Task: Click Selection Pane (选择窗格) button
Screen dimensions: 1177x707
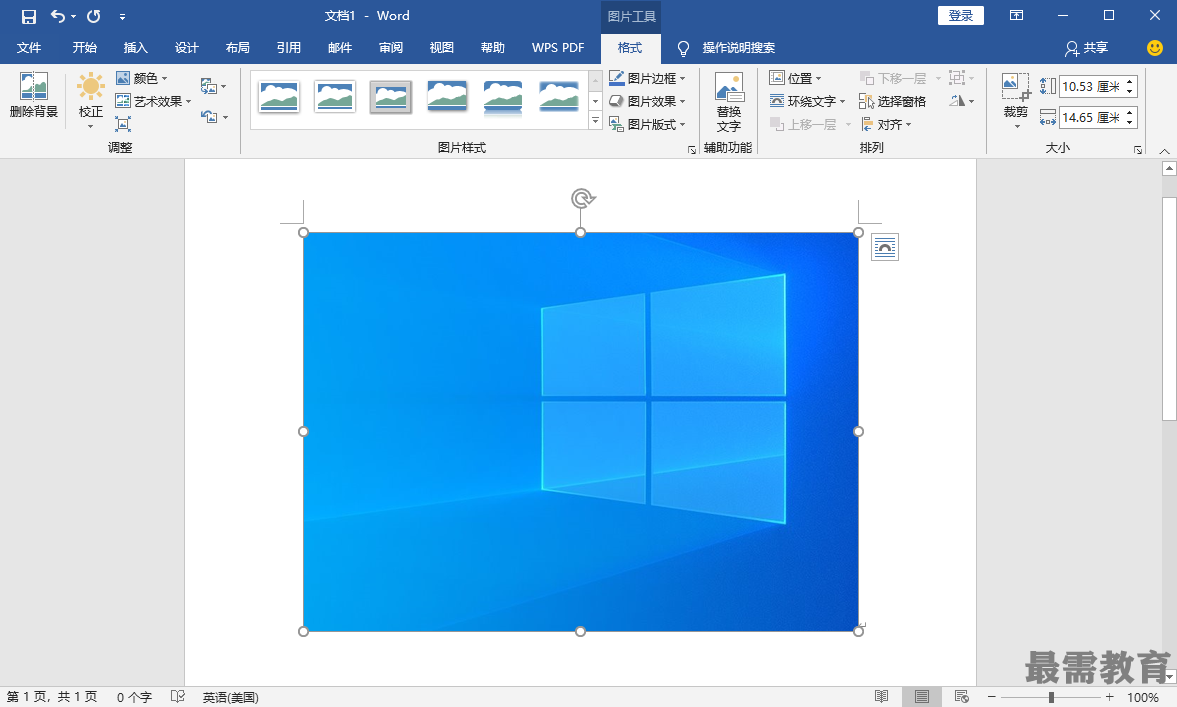Action: (x=893, y=101)
